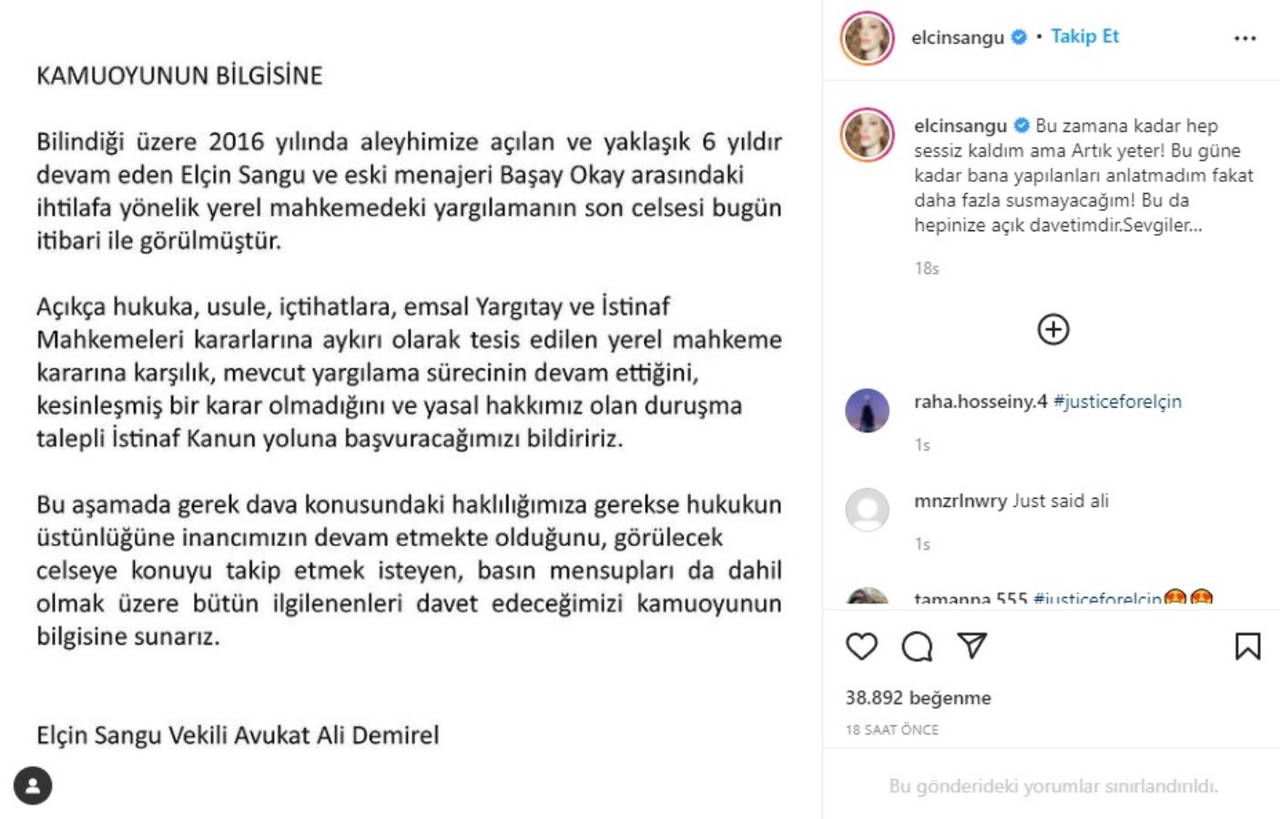The width and height of the screenshot is (1280, 819).
Task: Click tagged people icon on image
Action: (32, 787)
